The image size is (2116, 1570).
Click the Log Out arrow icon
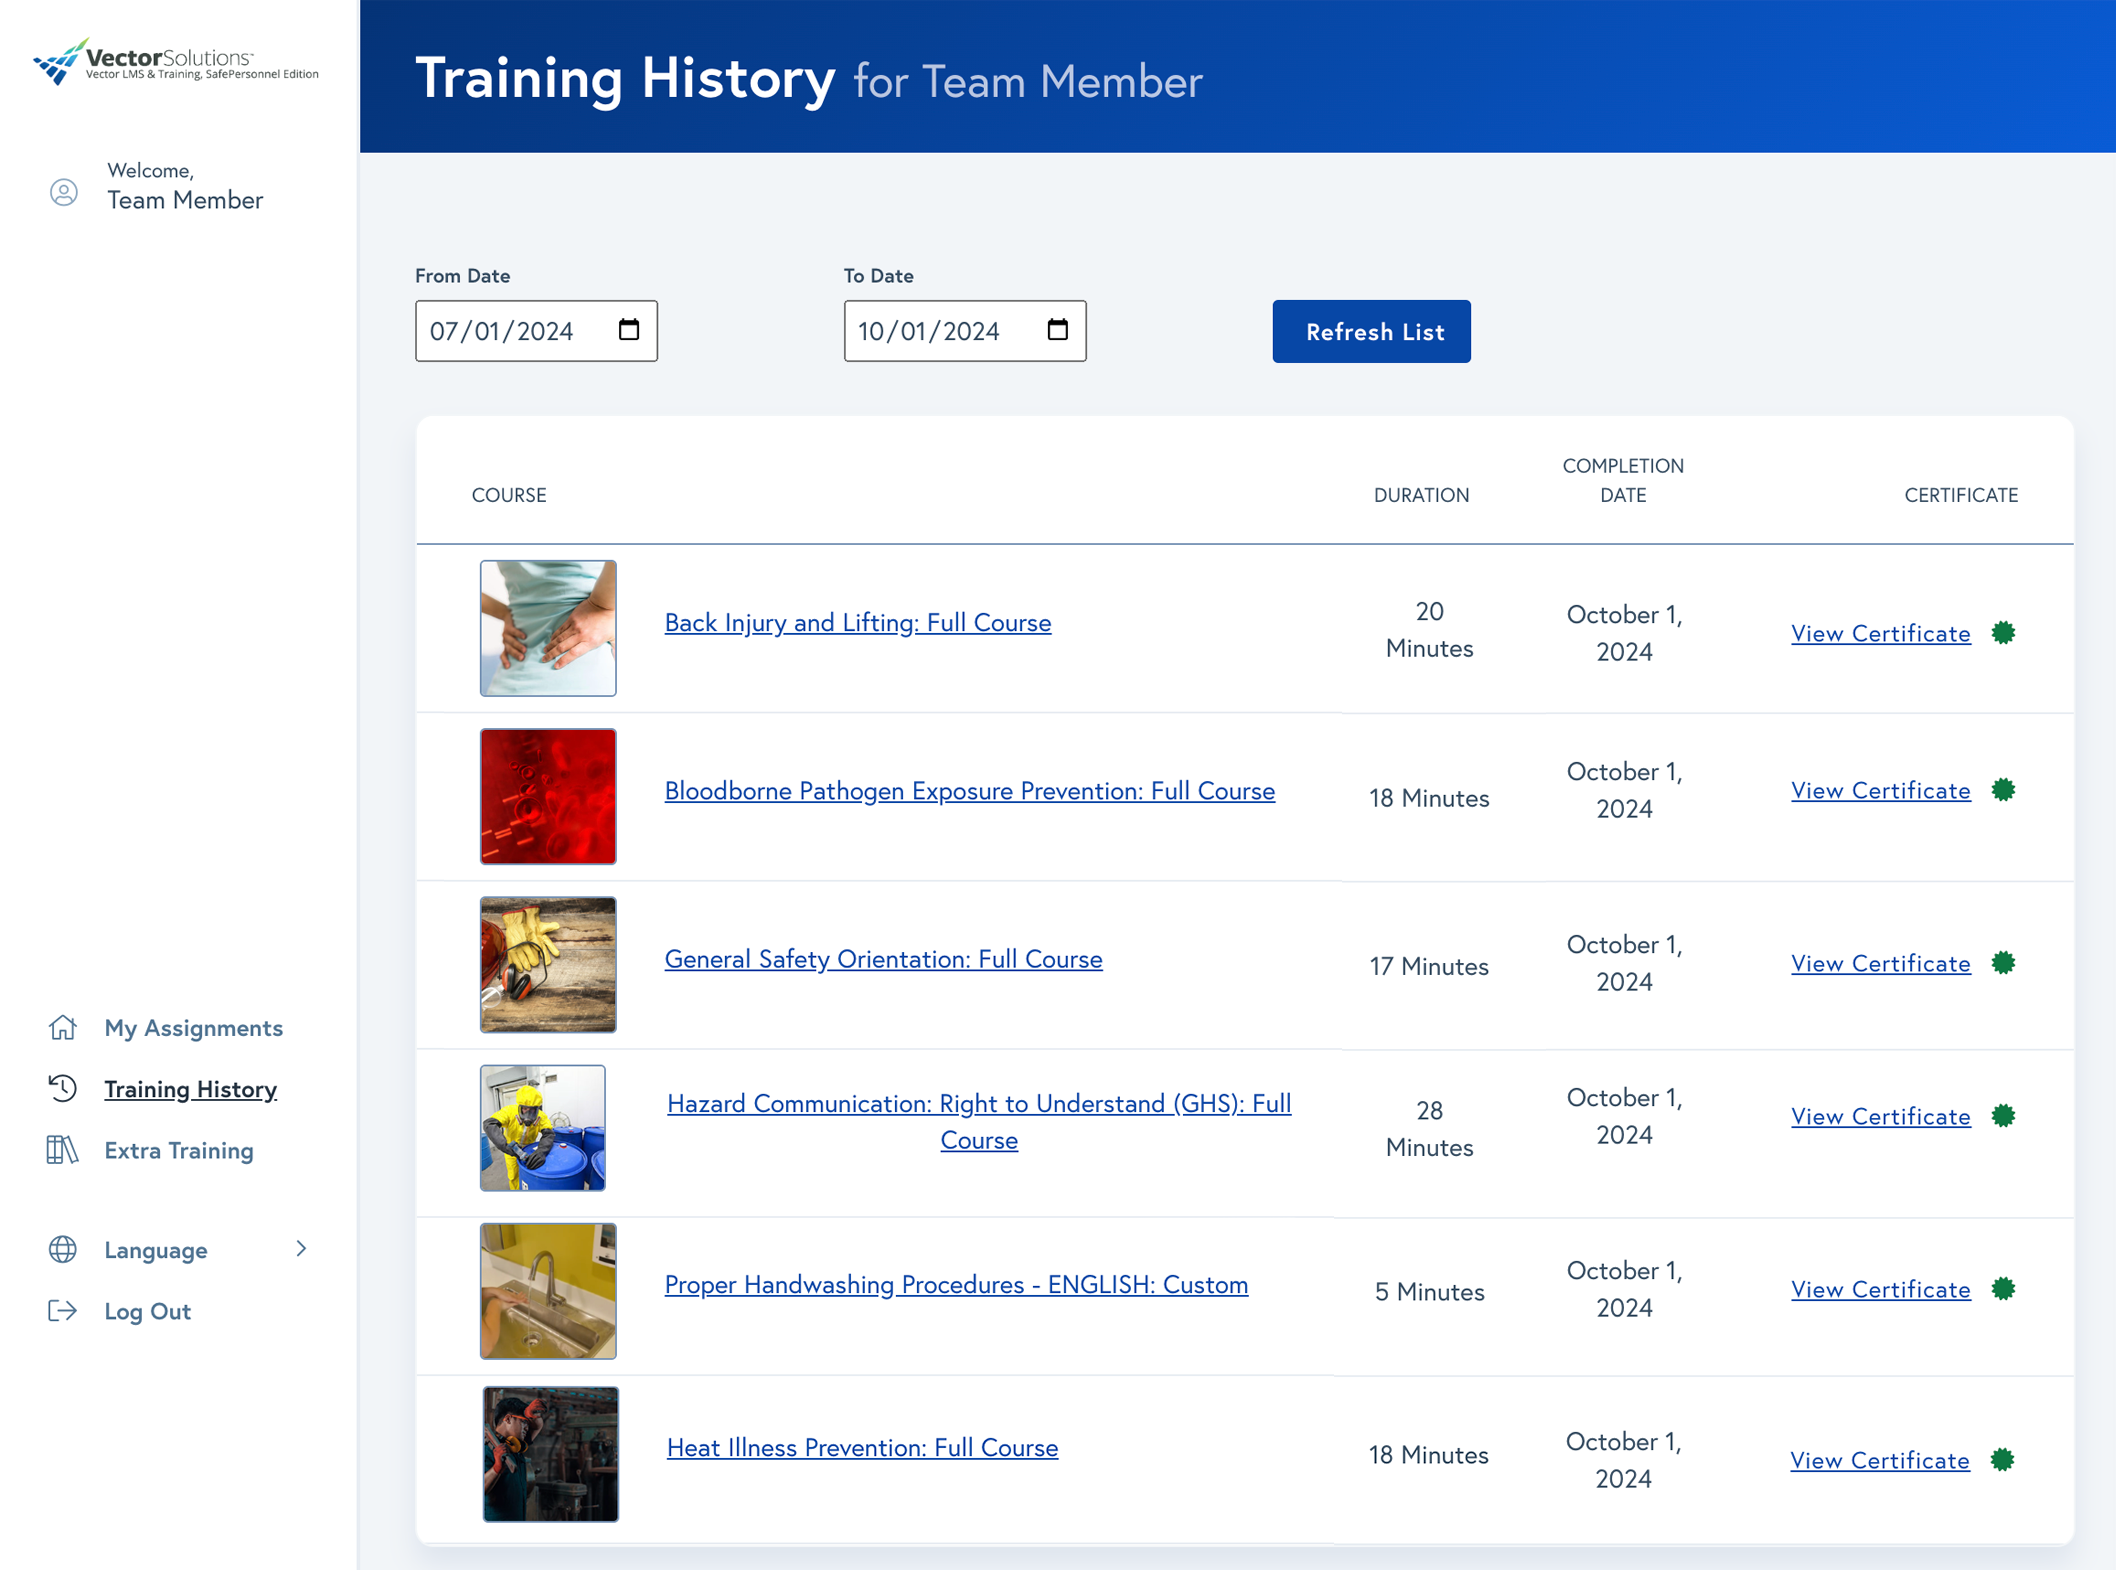coord(63,1310)
